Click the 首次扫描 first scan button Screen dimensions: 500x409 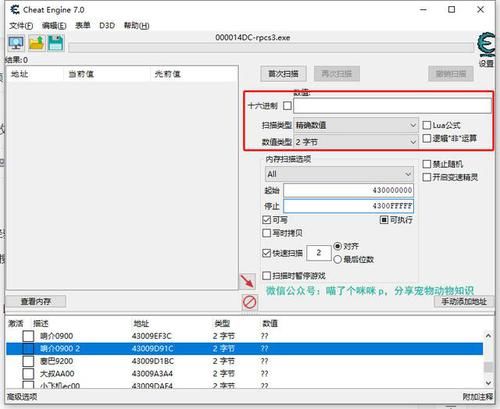point(284,74)
